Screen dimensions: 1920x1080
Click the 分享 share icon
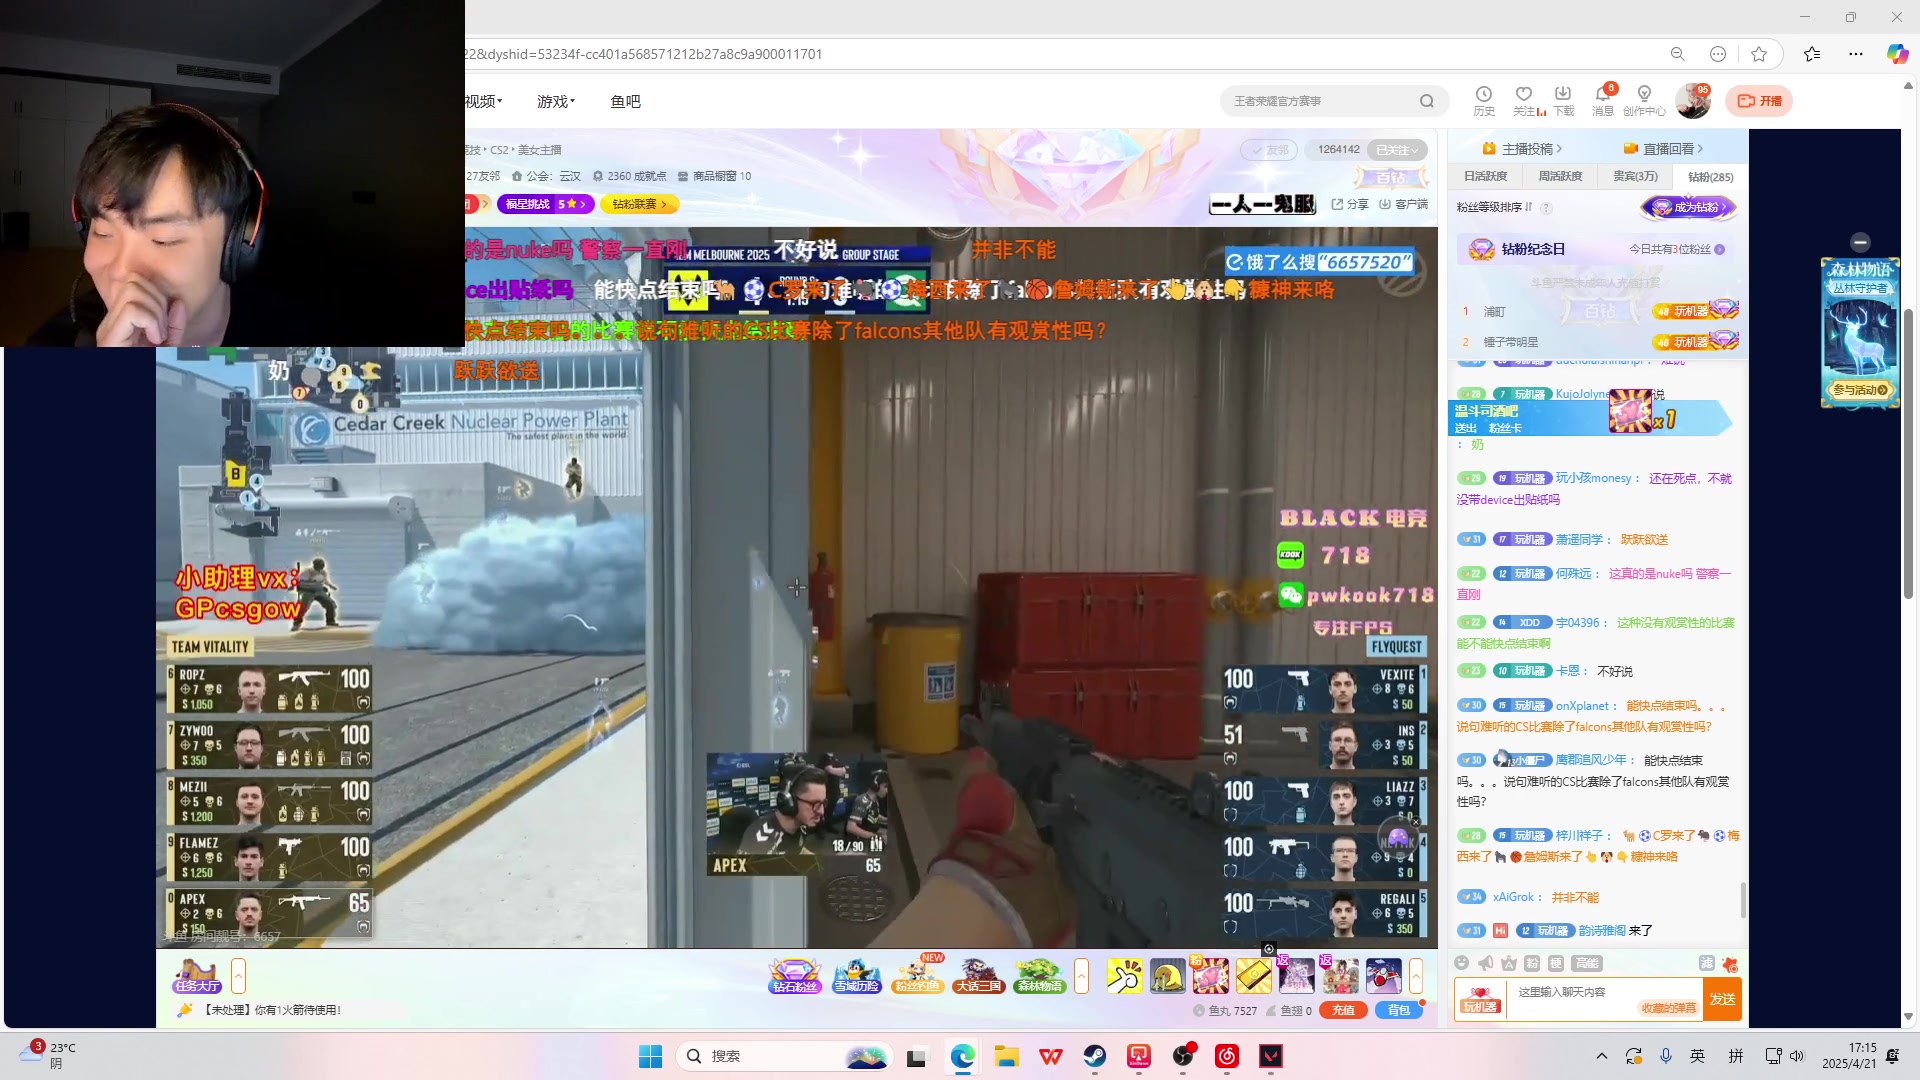pos(1350,204)
